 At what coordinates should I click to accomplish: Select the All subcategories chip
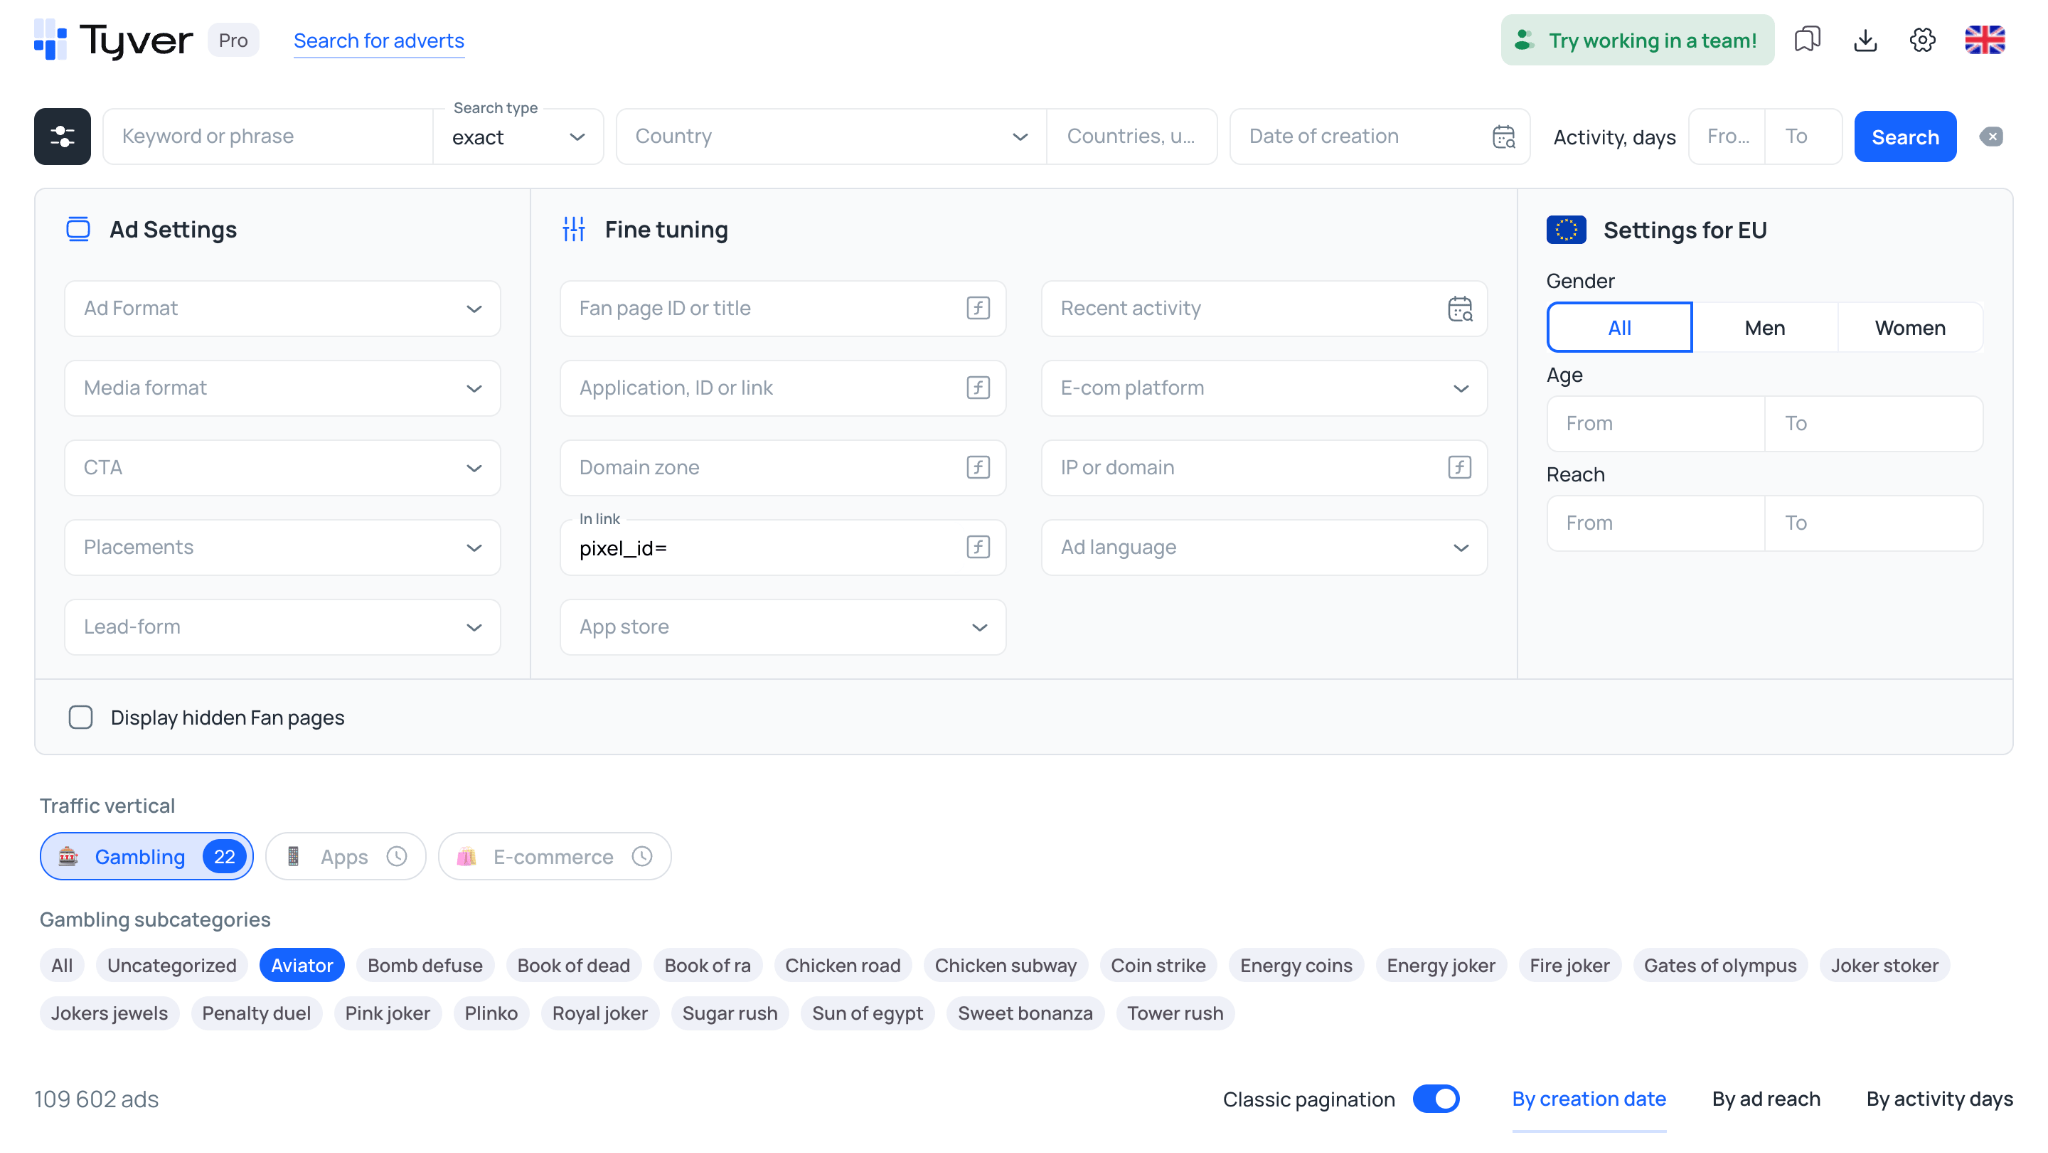[62, 965]
